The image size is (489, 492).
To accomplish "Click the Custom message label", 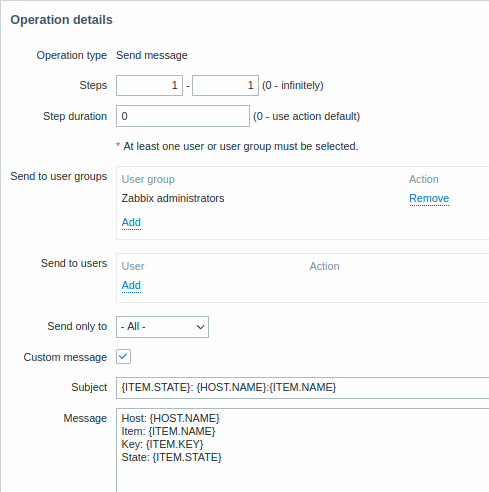I will 65,357.
